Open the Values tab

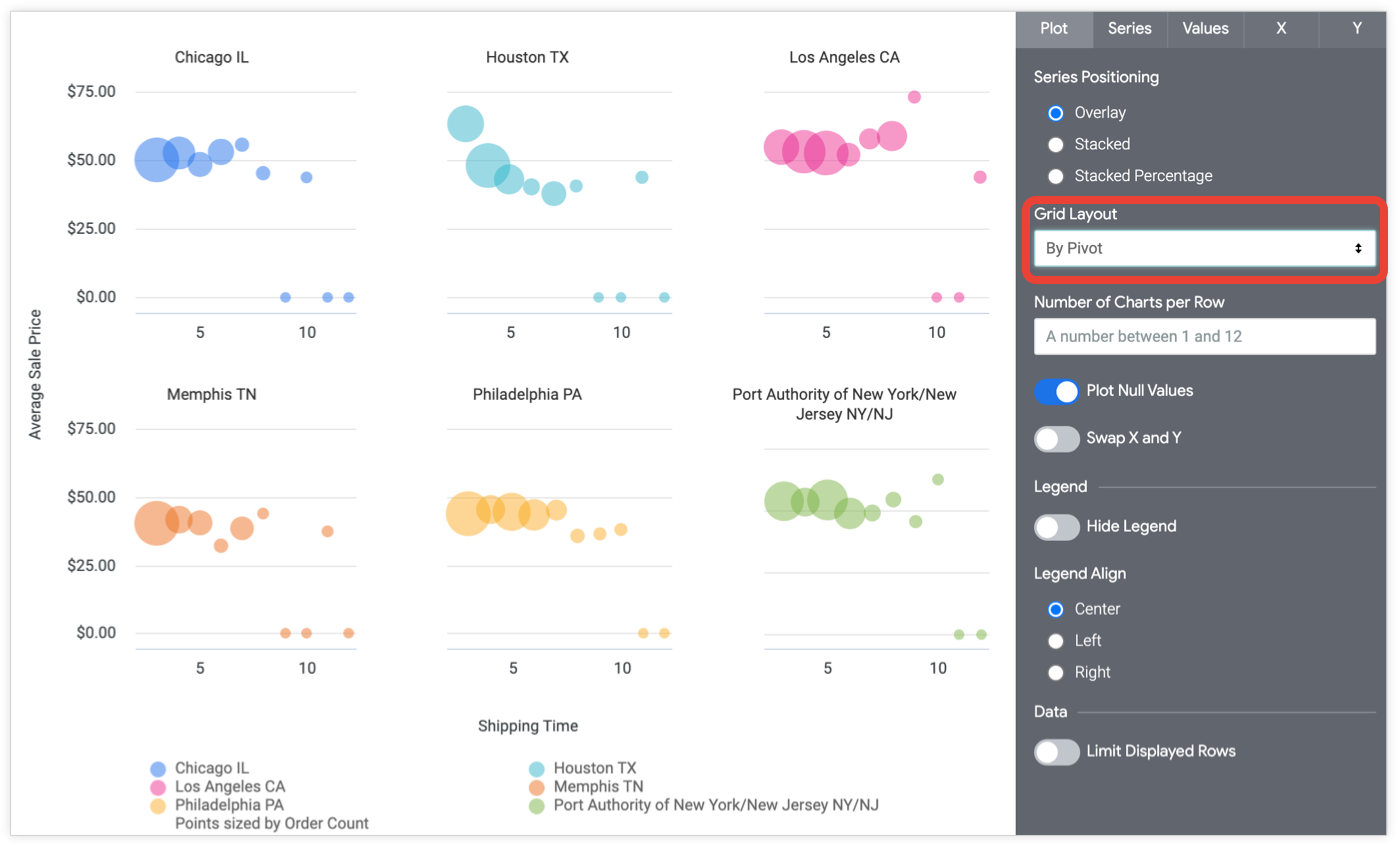[1205, 28]
